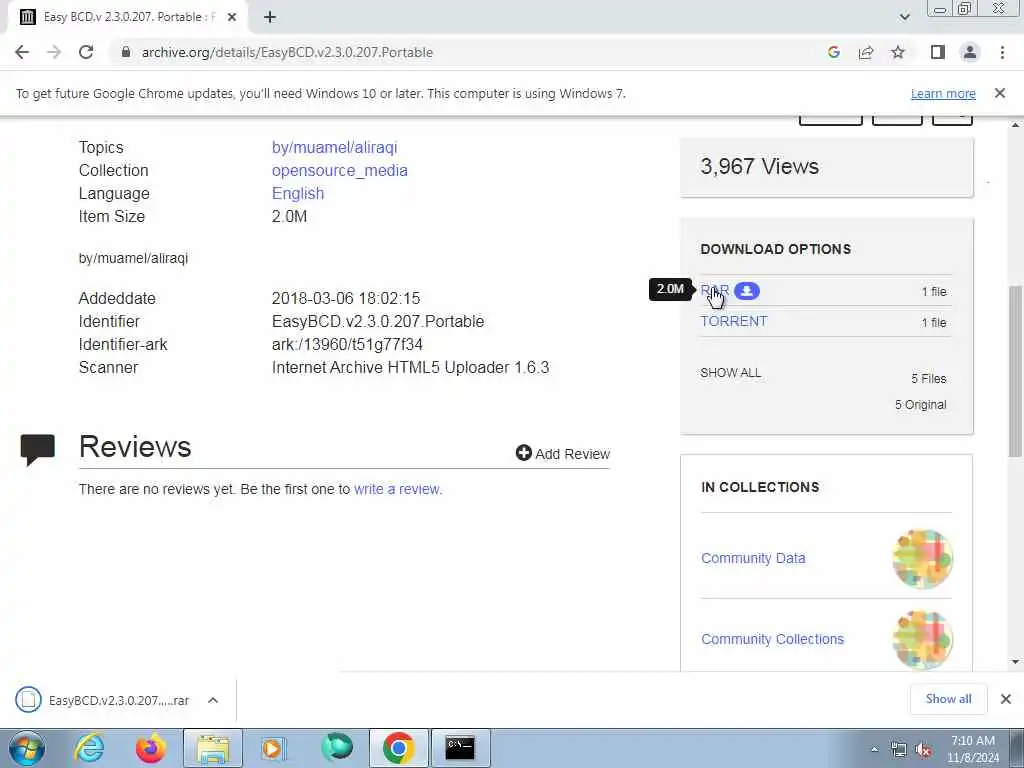Select the 3,967 Views text
Screen dimensions: 1024x768
760,167
